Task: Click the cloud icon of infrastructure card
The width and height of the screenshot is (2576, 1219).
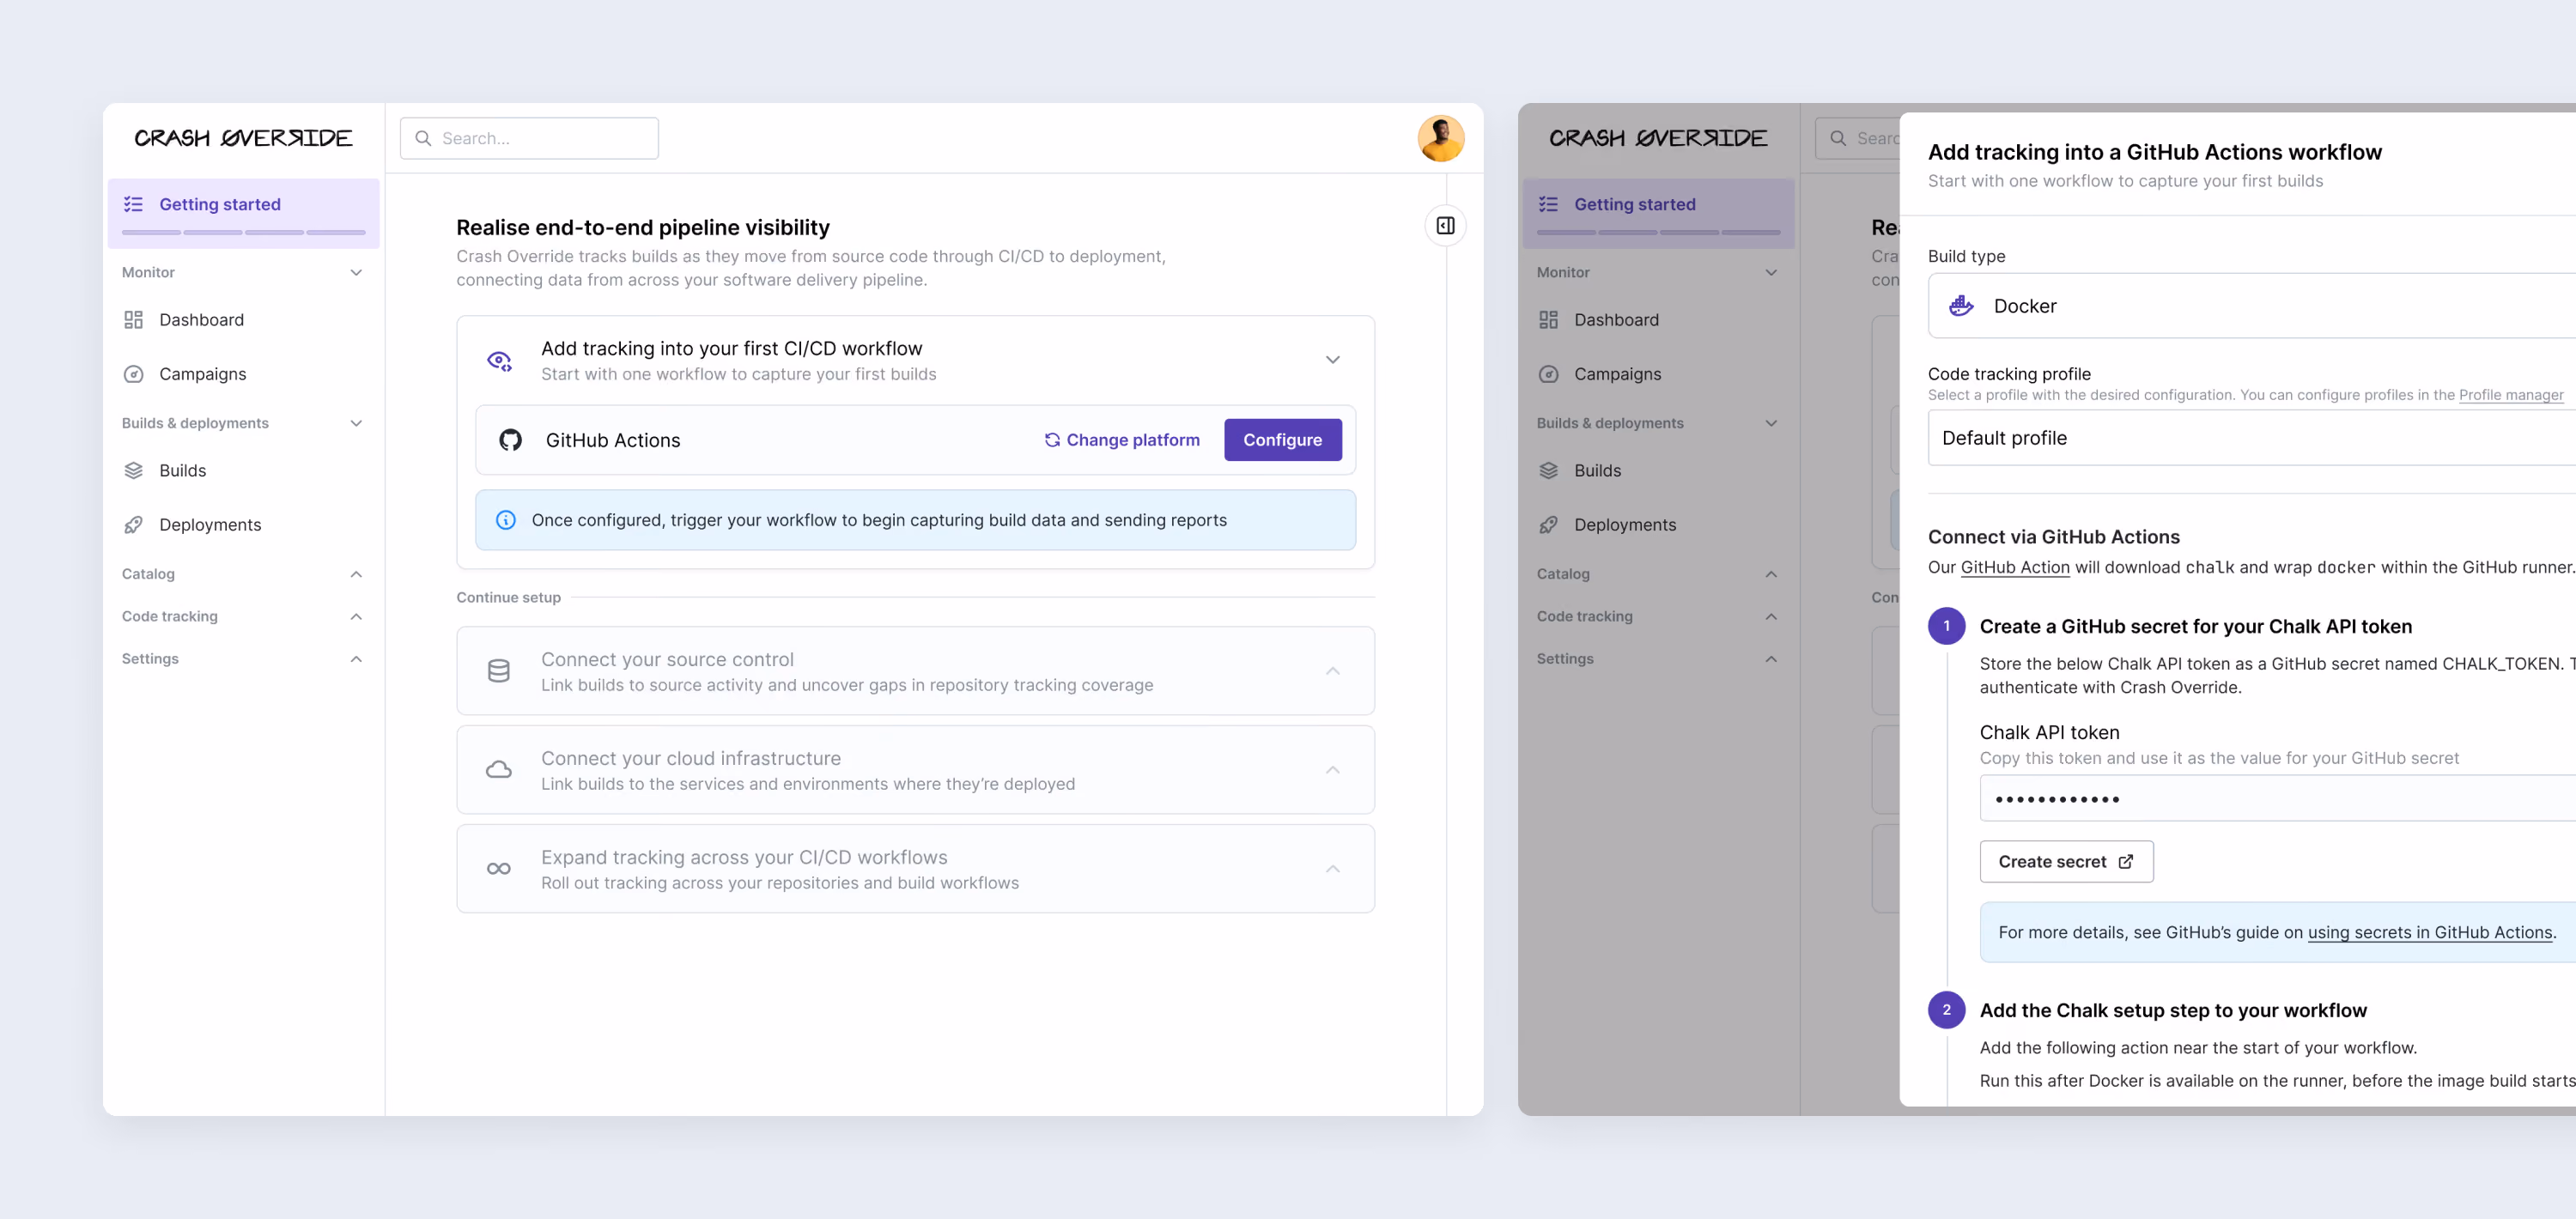Action: click(498, 770)
